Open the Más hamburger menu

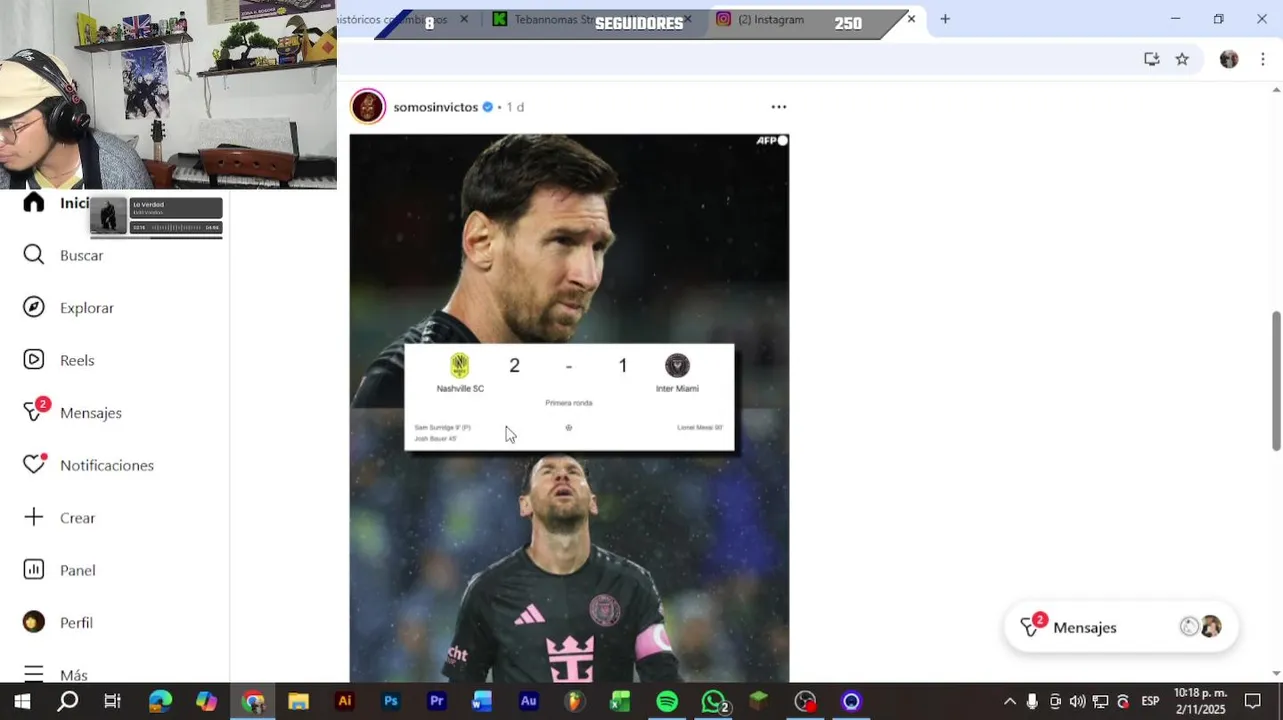pos(34,674)
